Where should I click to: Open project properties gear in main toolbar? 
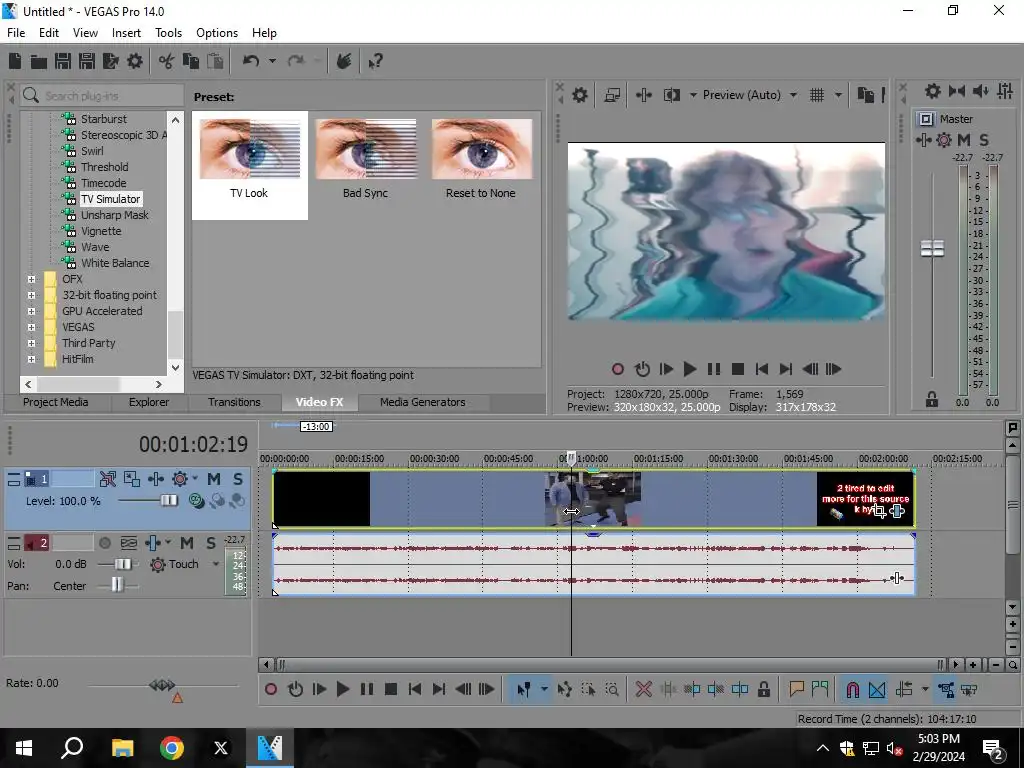tap(135, 61)
